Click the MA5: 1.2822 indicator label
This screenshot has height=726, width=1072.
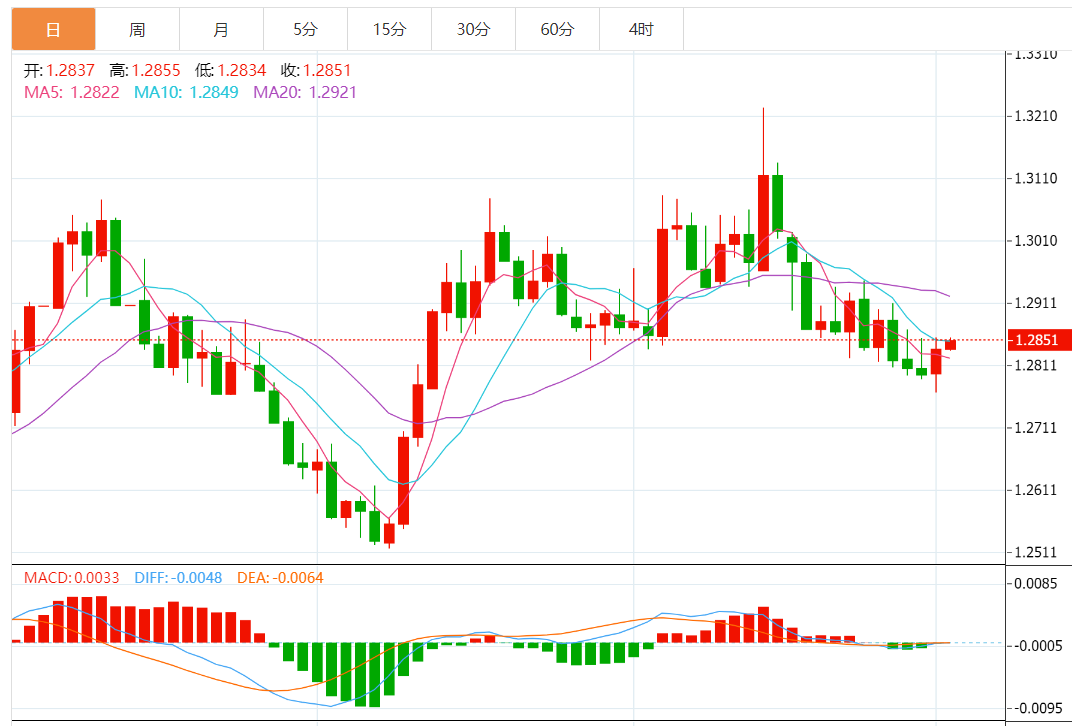(x=72, y=92)
